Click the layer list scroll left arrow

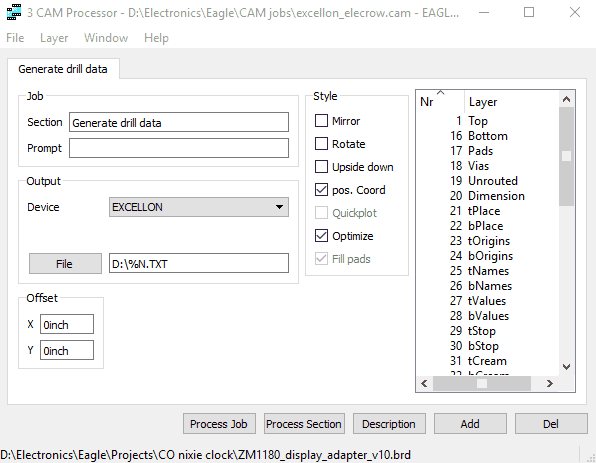click(425, 384)
